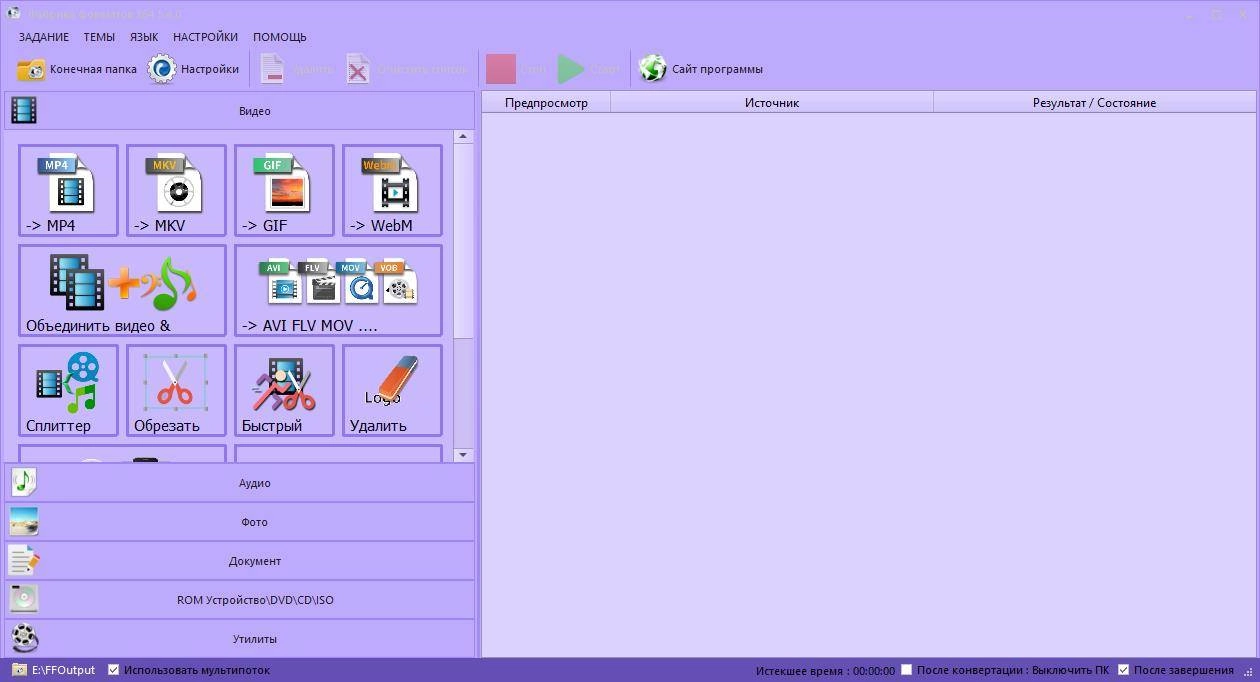Expand the Документ section
The height and width of the screenshot is (682, 1260).
point(240,561)
